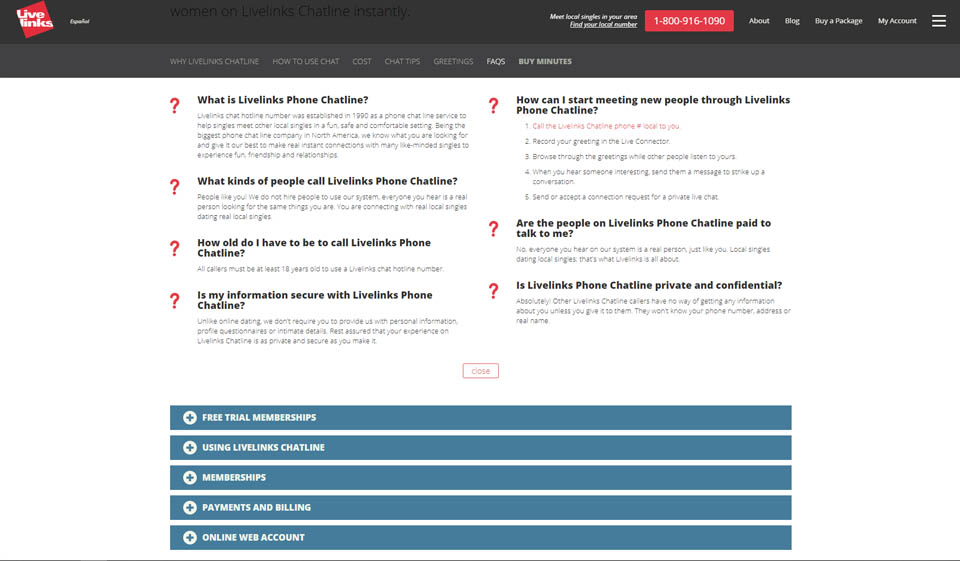Click plus icon beside Using Livelinks Chatline
The width and height of the screenshot is (960, 561).
(190, 448)
